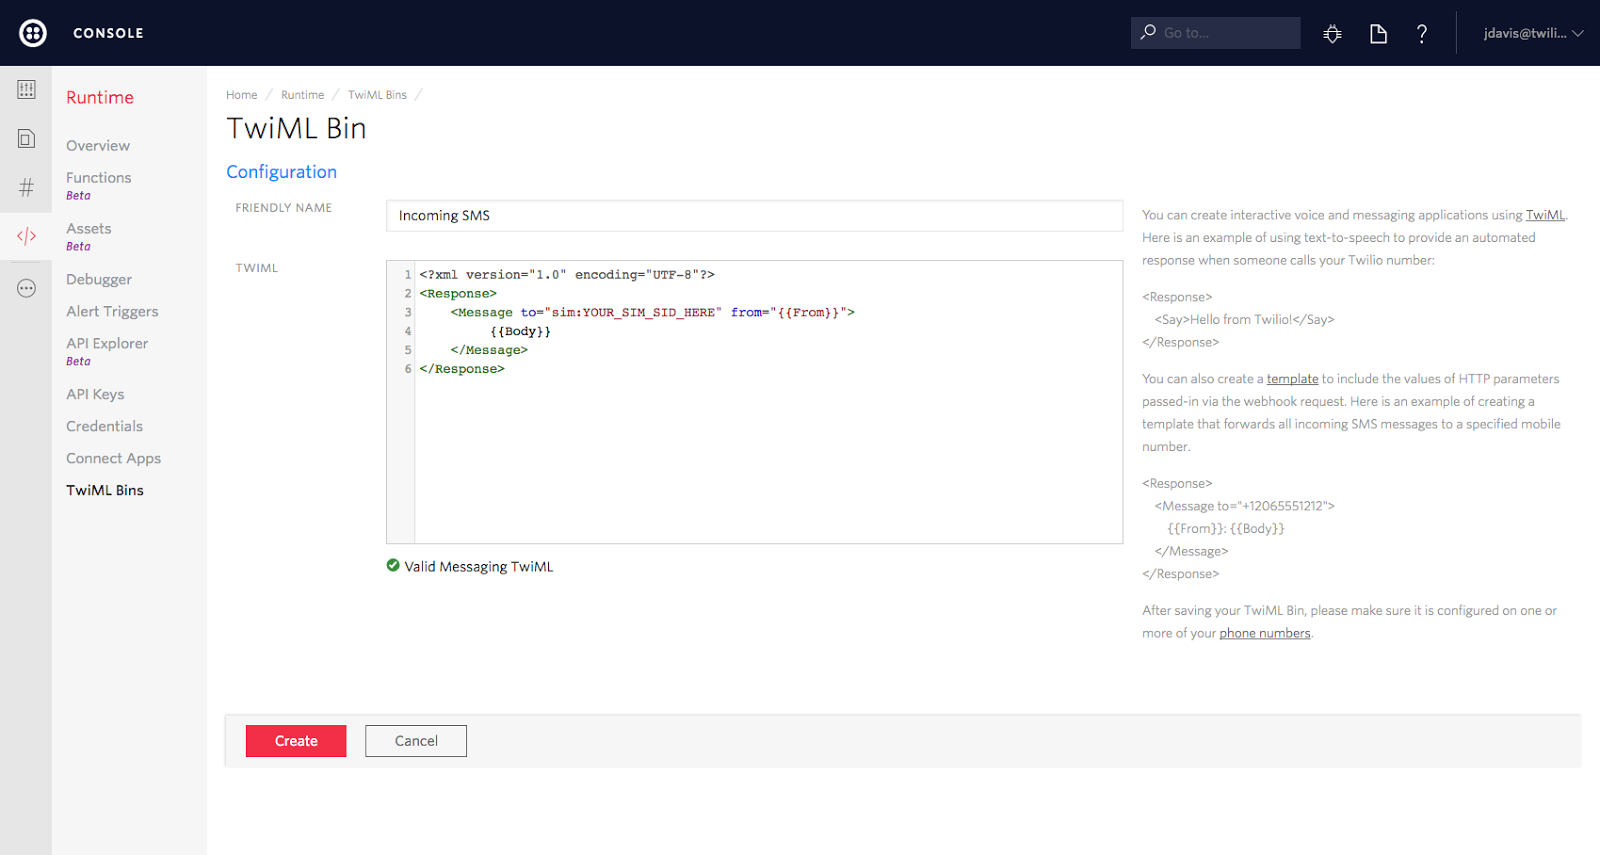This screenshot has width=1600, height=855.
Task: Select the Runtime code brackets icon
Action: pyautogui.click(x=26, y=236)
